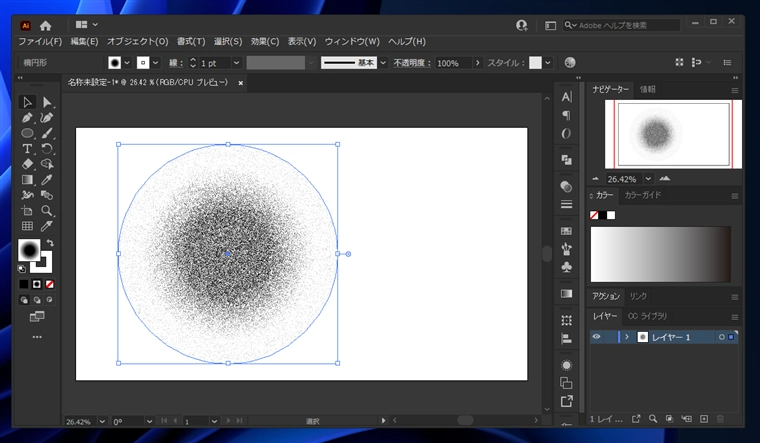
Task: Select the Artboard tool
Action: [27, 210]
